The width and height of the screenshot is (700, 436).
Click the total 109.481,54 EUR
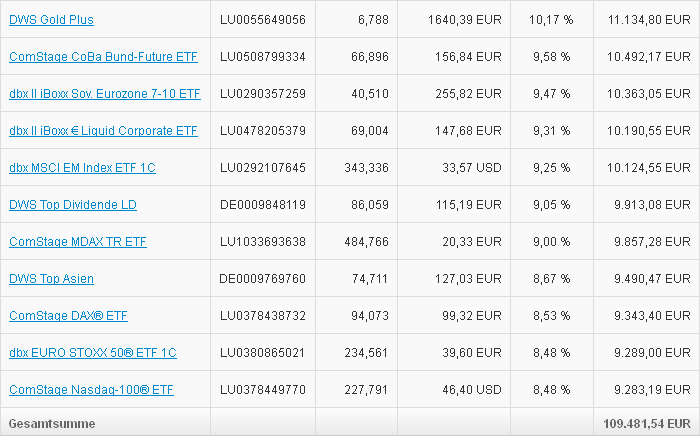(647, 424)
